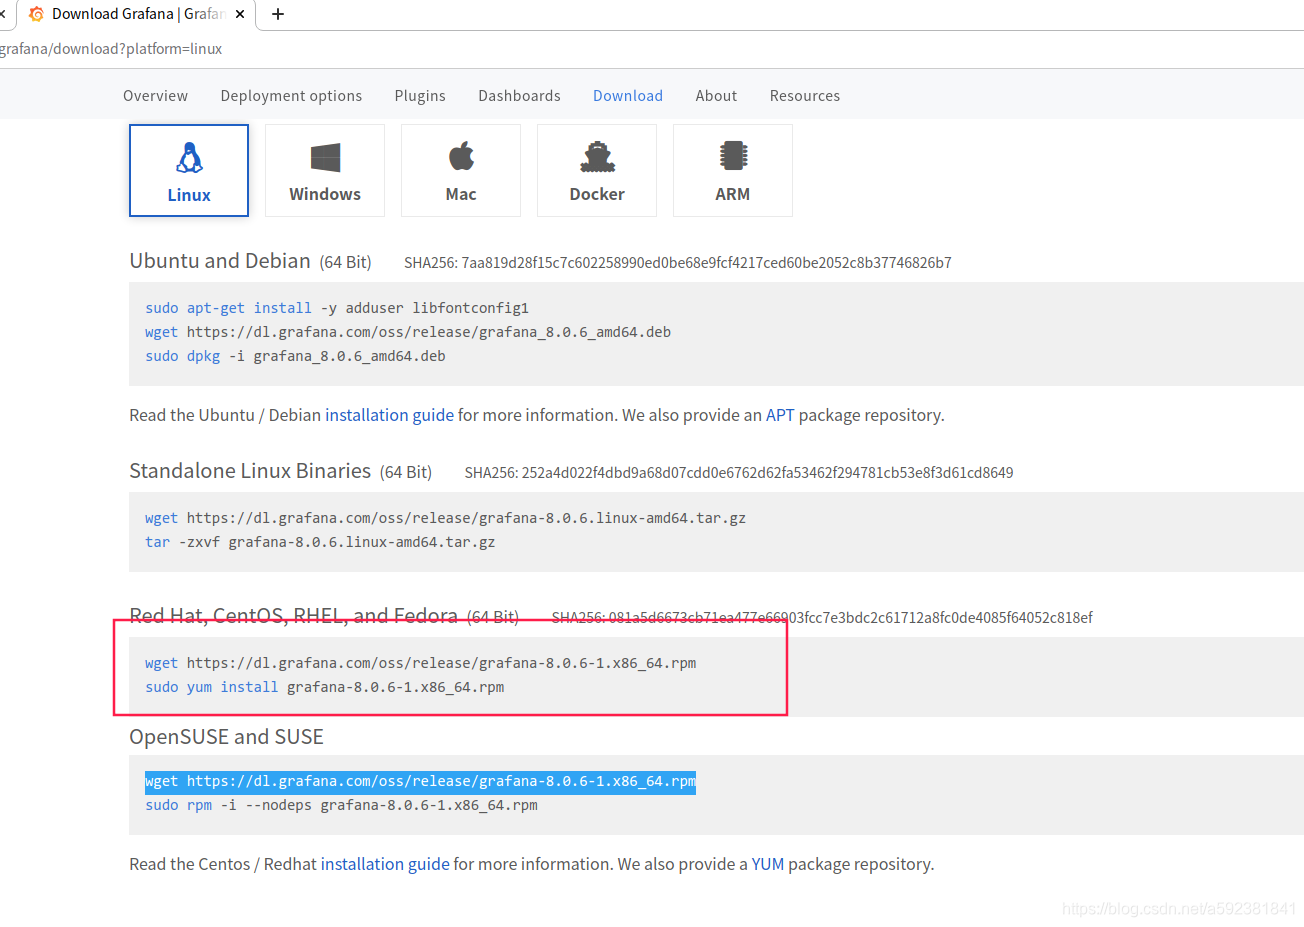Screen dimensions: 1304x927
Task: Close the Download Grafana browser tab
Action: coord(240,14)
